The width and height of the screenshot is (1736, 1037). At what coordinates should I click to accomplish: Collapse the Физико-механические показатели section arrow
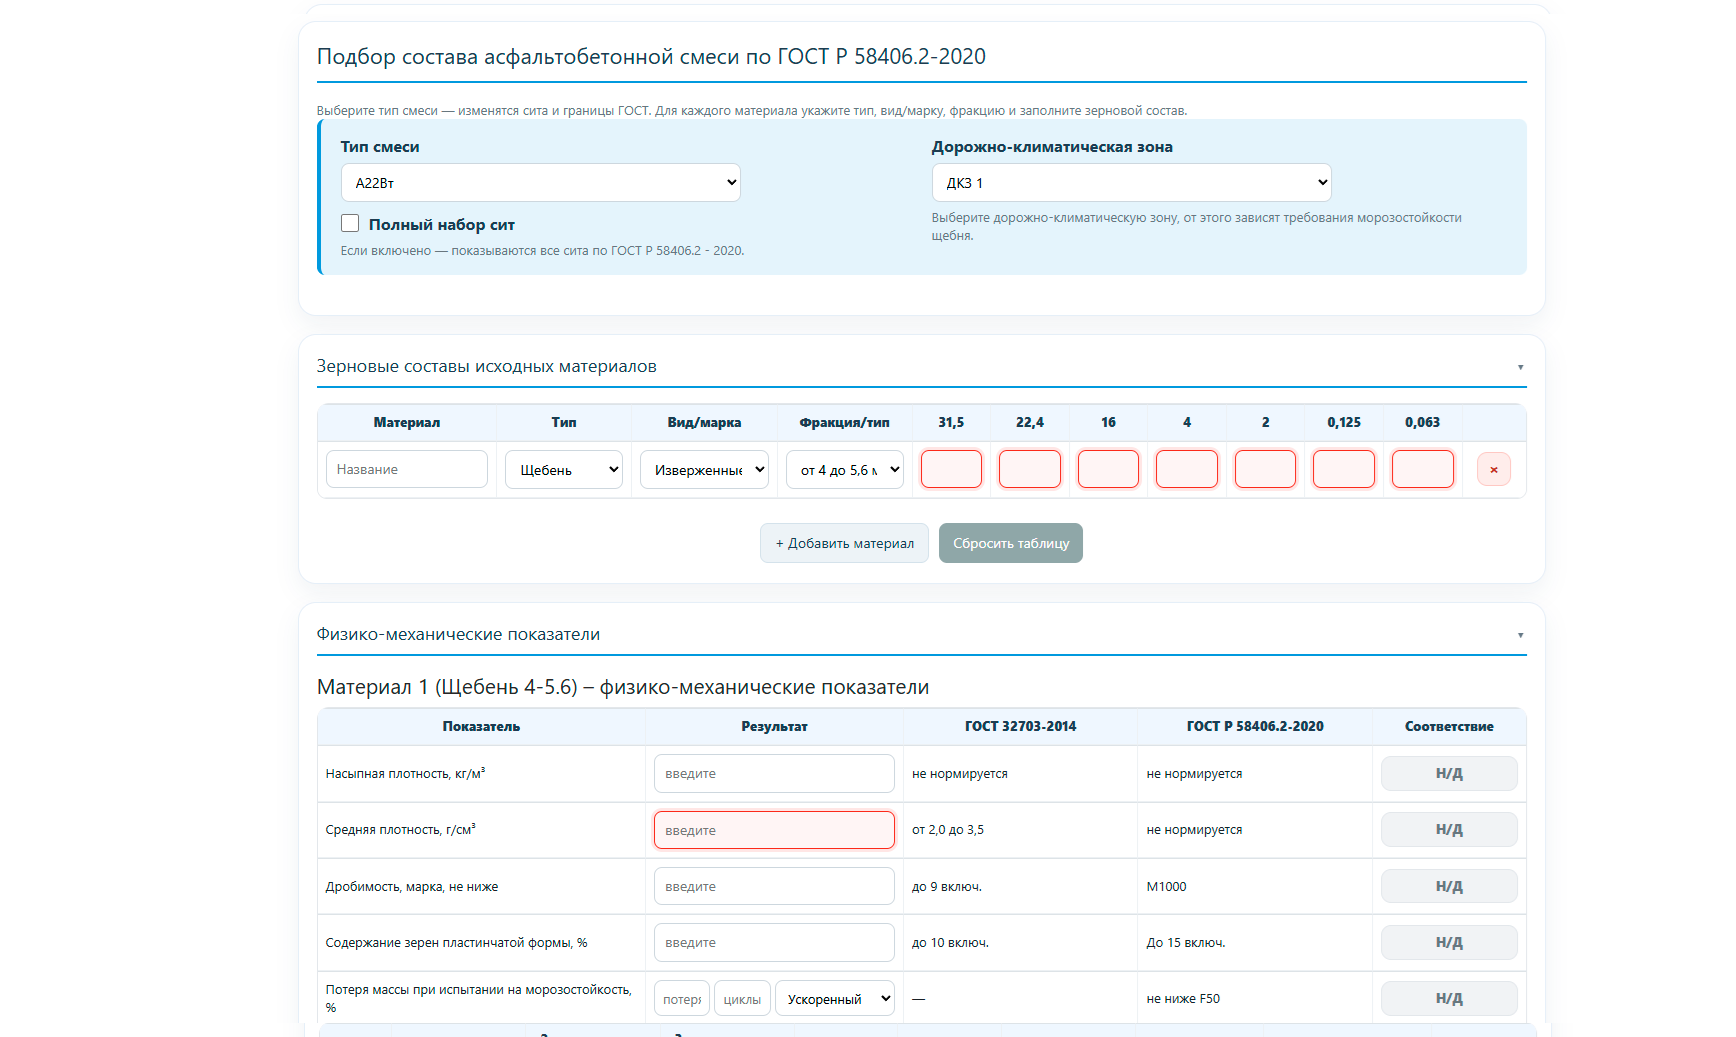(x=1520, y=635)
